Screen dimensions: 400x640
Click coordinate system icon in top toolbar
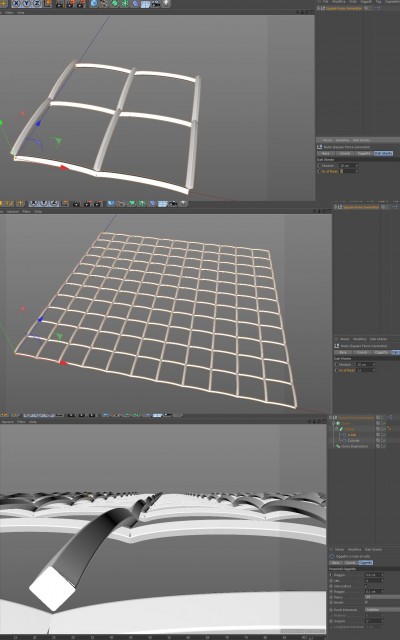(x=47, y=3)
